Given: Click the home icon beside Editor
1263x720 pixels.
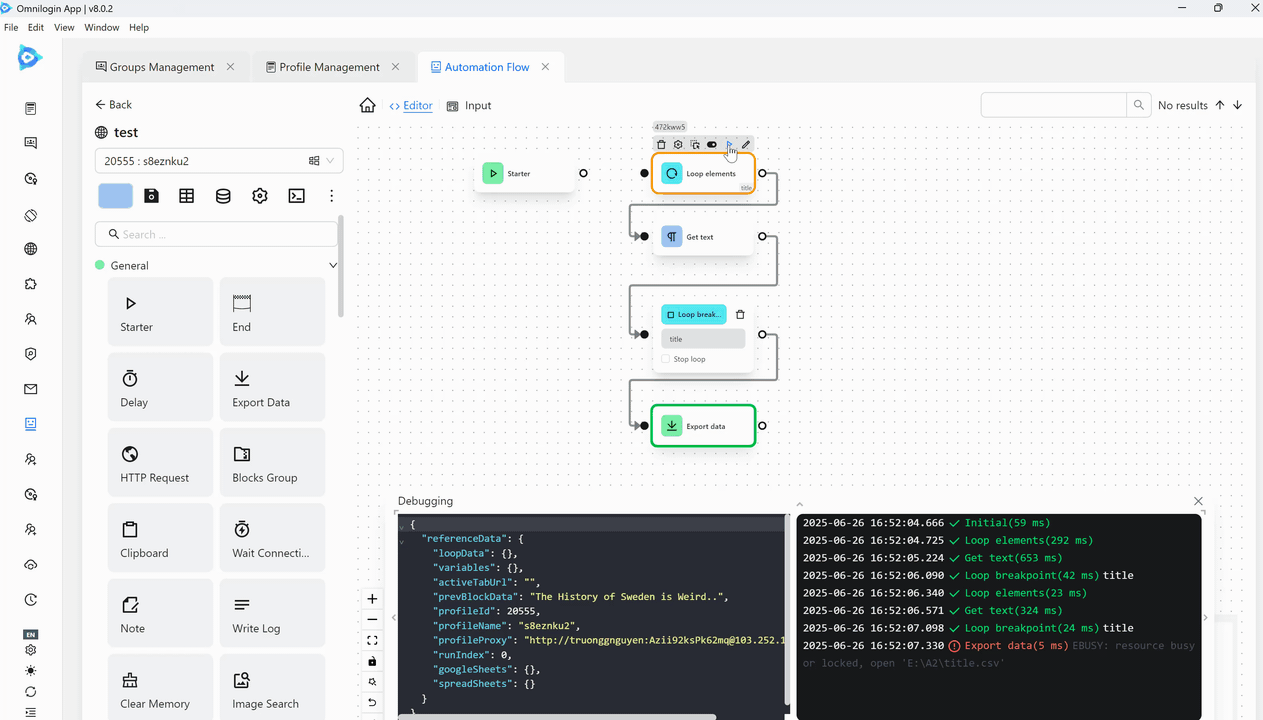Looking at the screenshot, I should [x=368, y=106].
